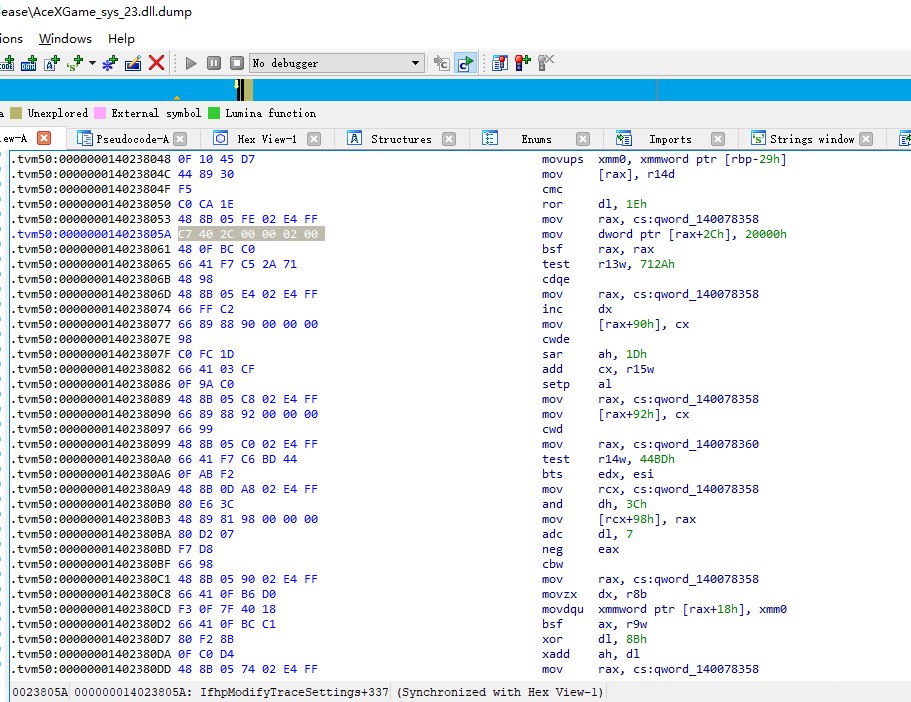Click the Lumina function green legend swatch
The width and height of the screenshot is (911, 702).
(214, 113)
